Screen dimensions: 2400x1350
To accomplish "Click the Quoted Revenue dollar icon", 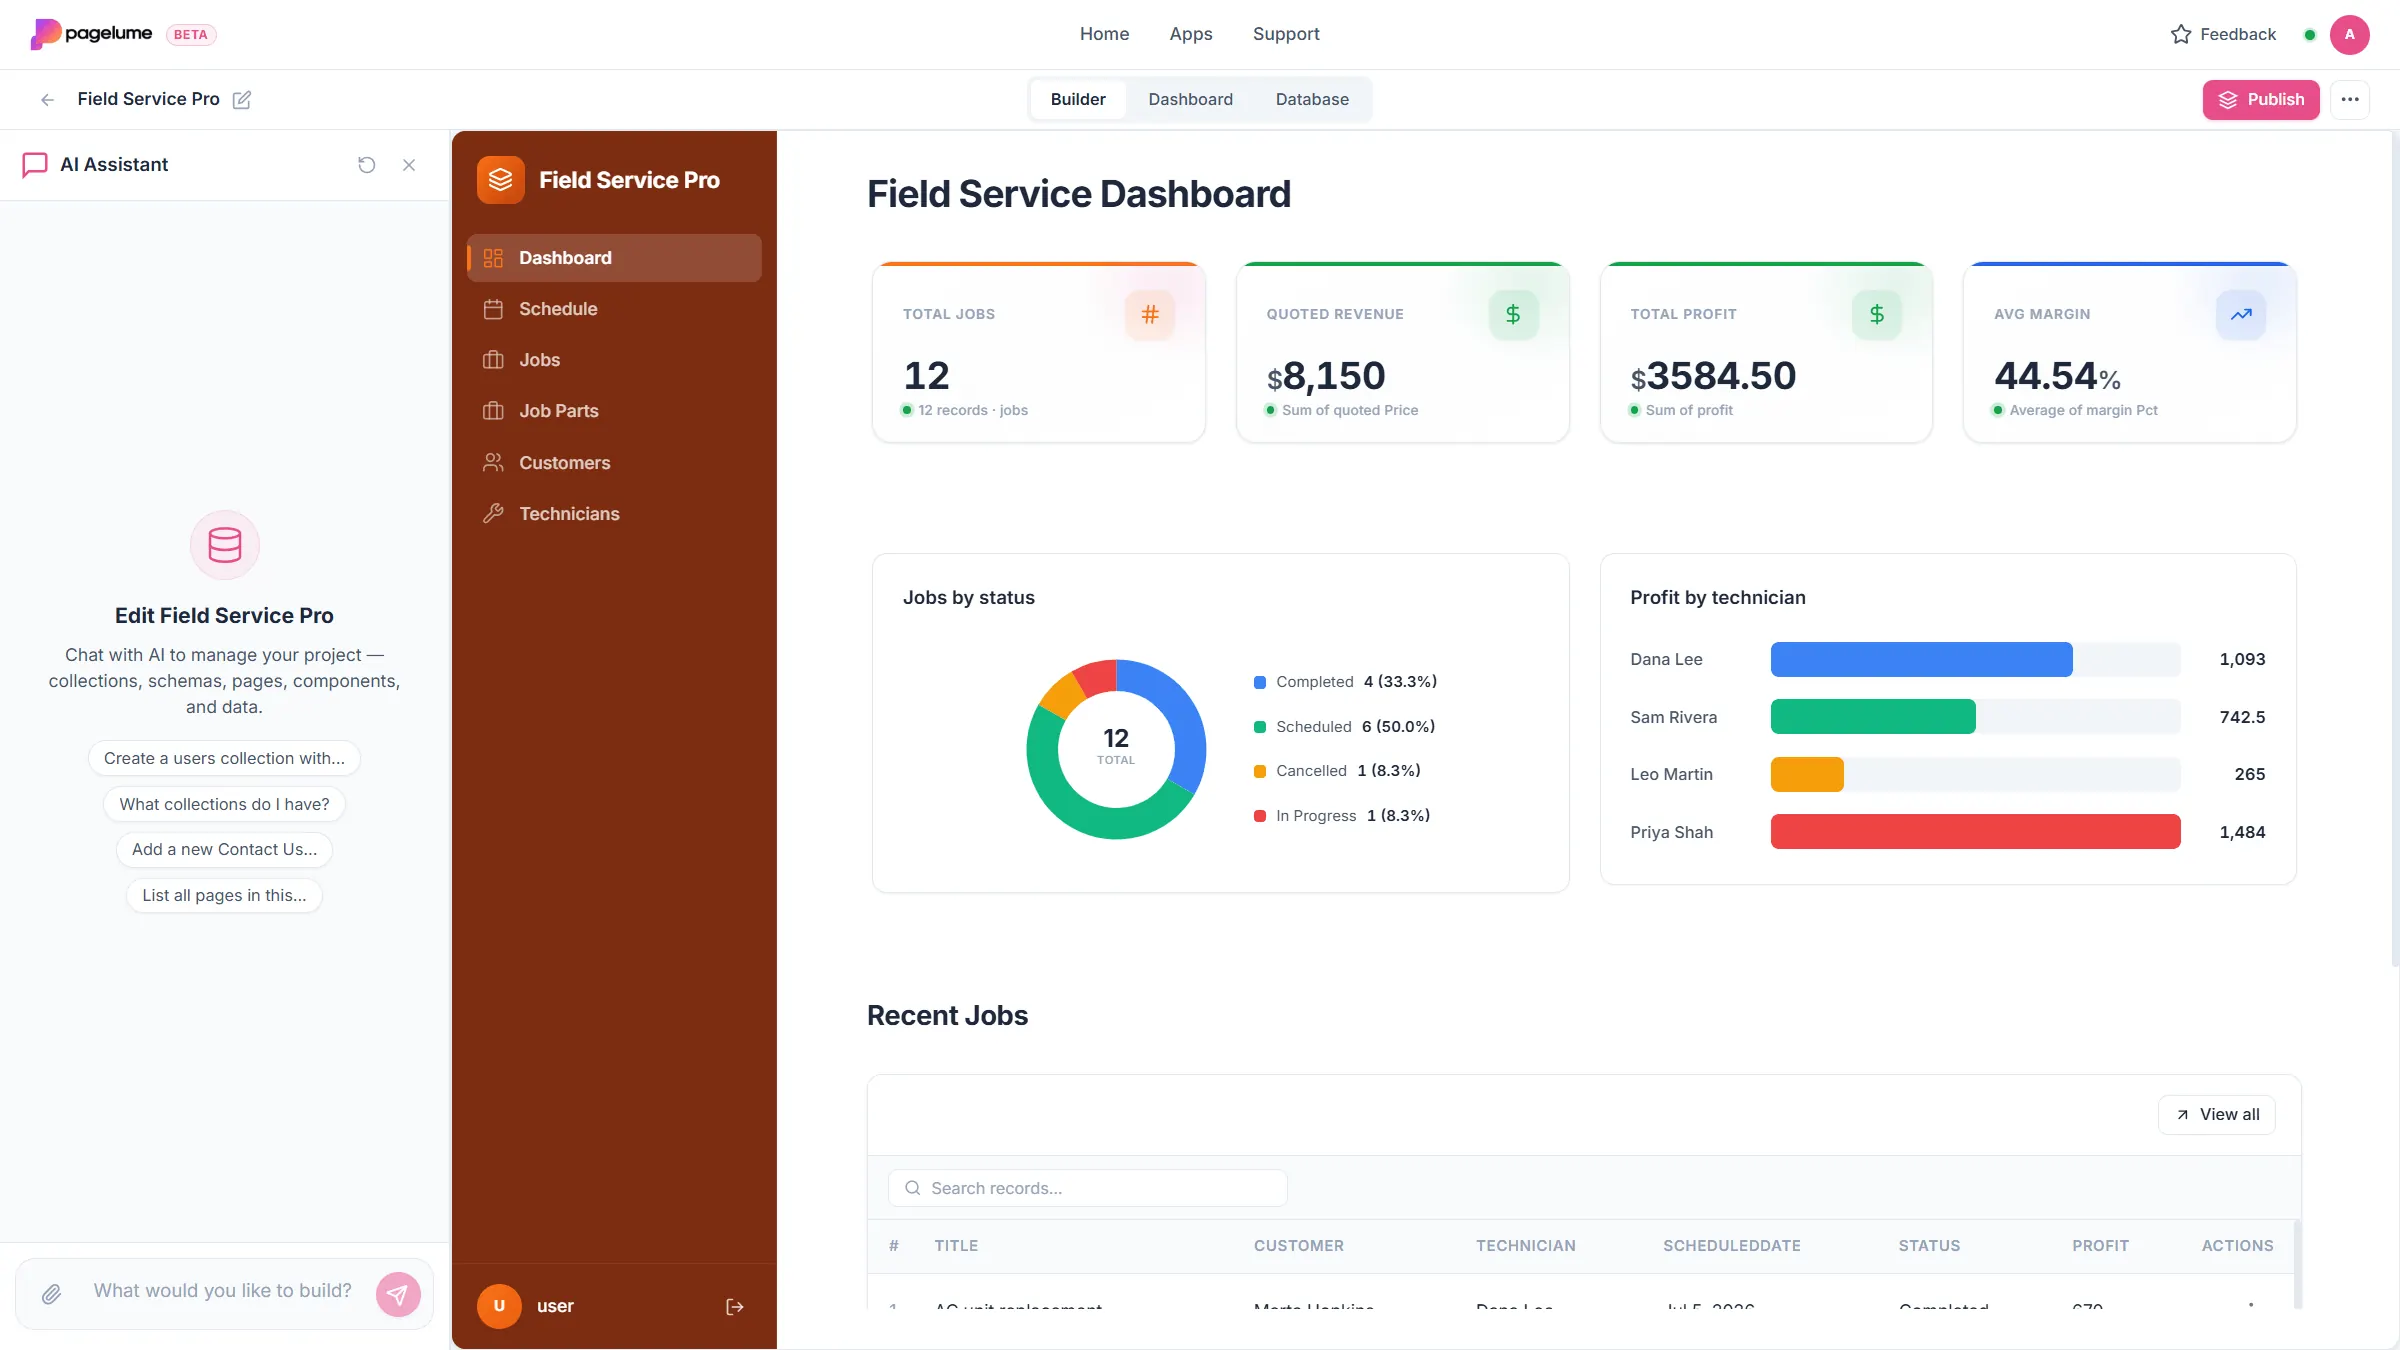I will pyautogui.click(x=1513, y=314).
